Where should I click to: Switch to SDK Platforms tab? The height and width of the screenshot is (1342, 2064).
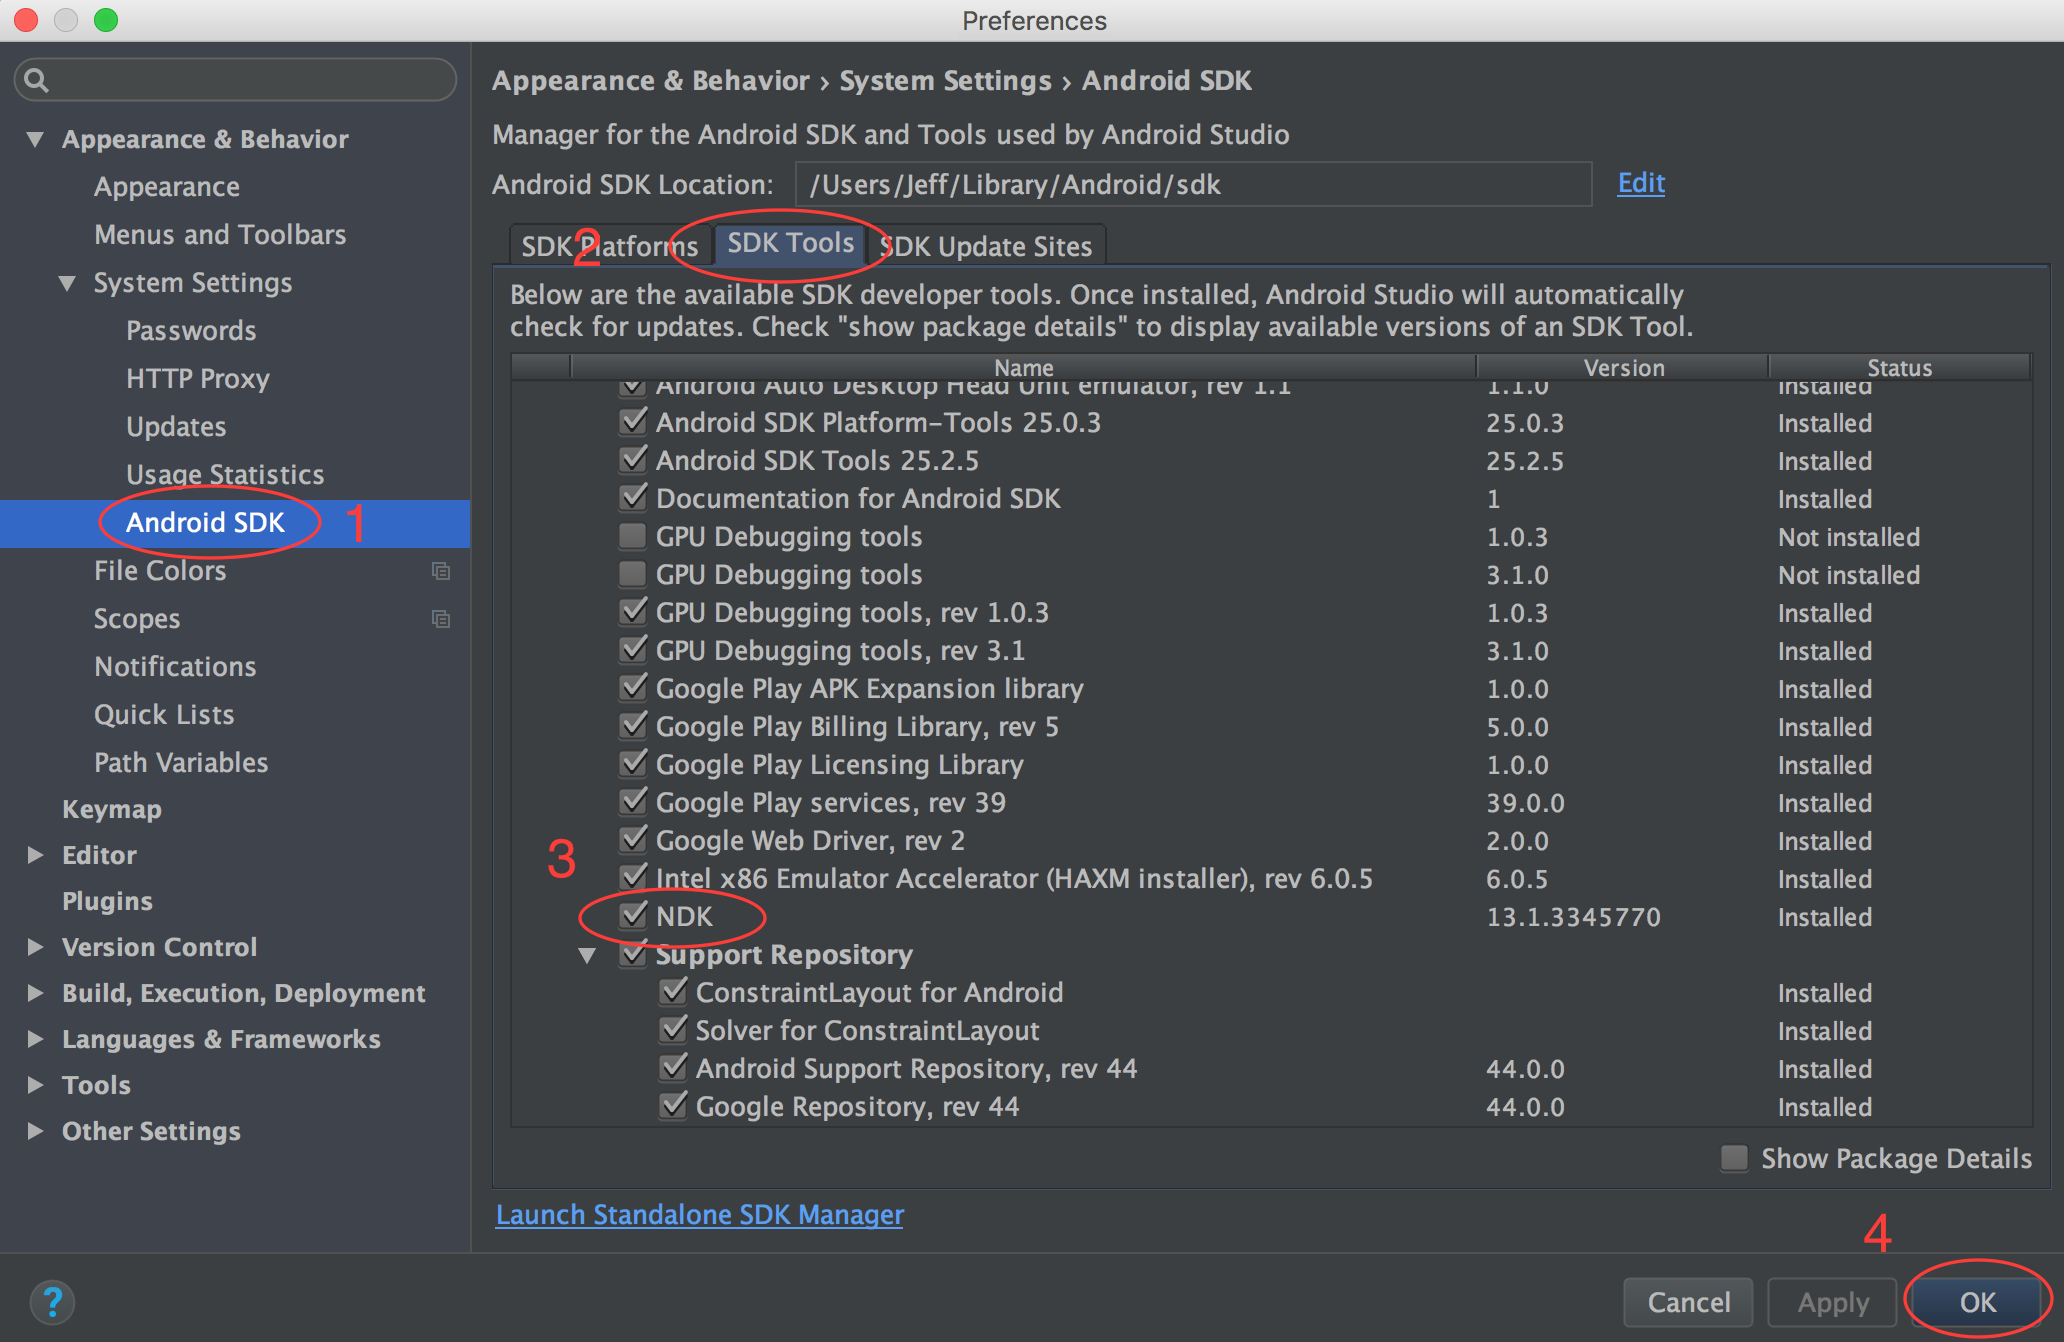coord(610,246)
